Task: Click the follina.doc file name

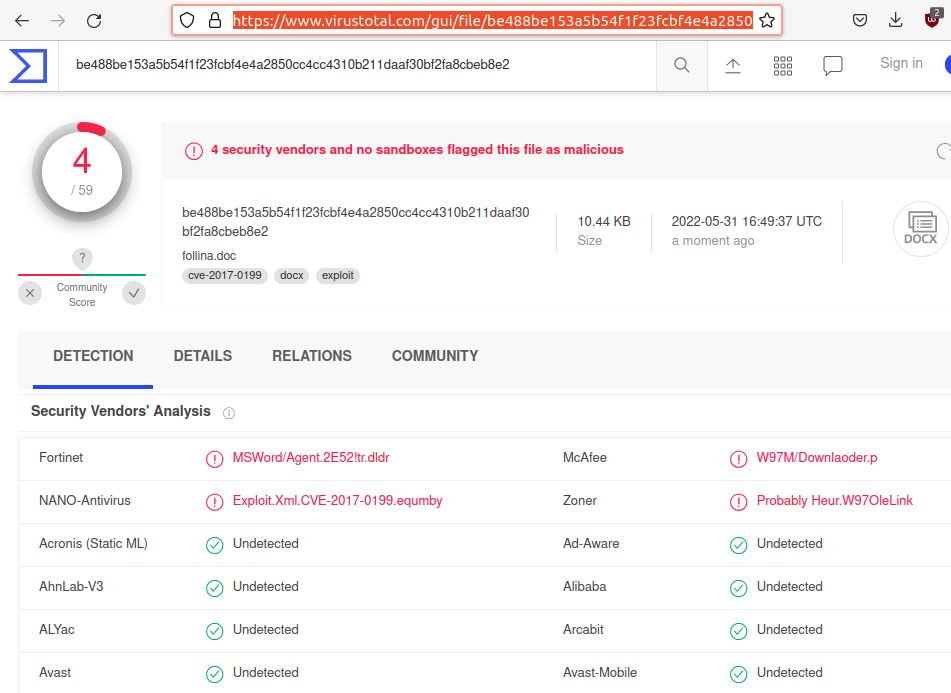Action: [x=209, y=256]
